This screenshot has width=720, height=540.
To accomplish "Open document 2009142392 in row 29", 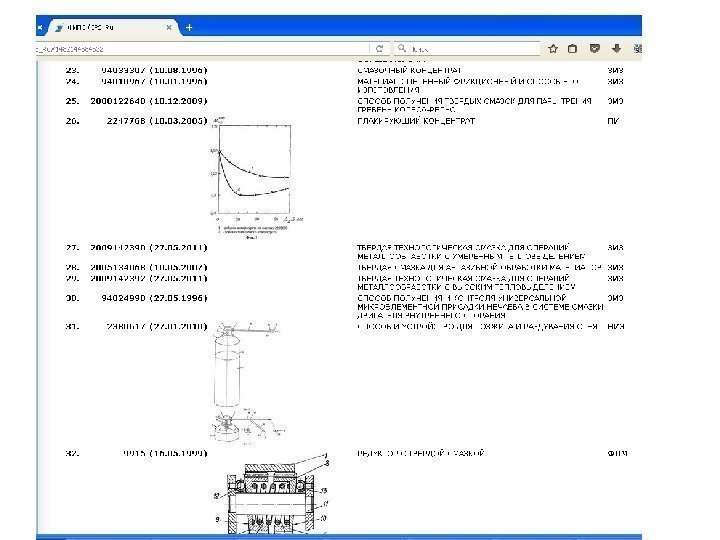I will click(149, 278).
